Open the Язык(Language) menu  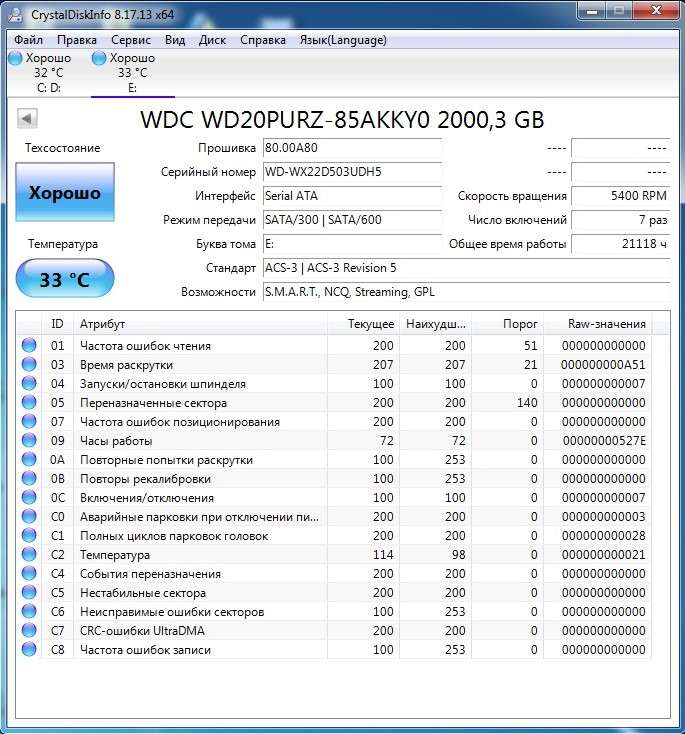coord(343,40)
